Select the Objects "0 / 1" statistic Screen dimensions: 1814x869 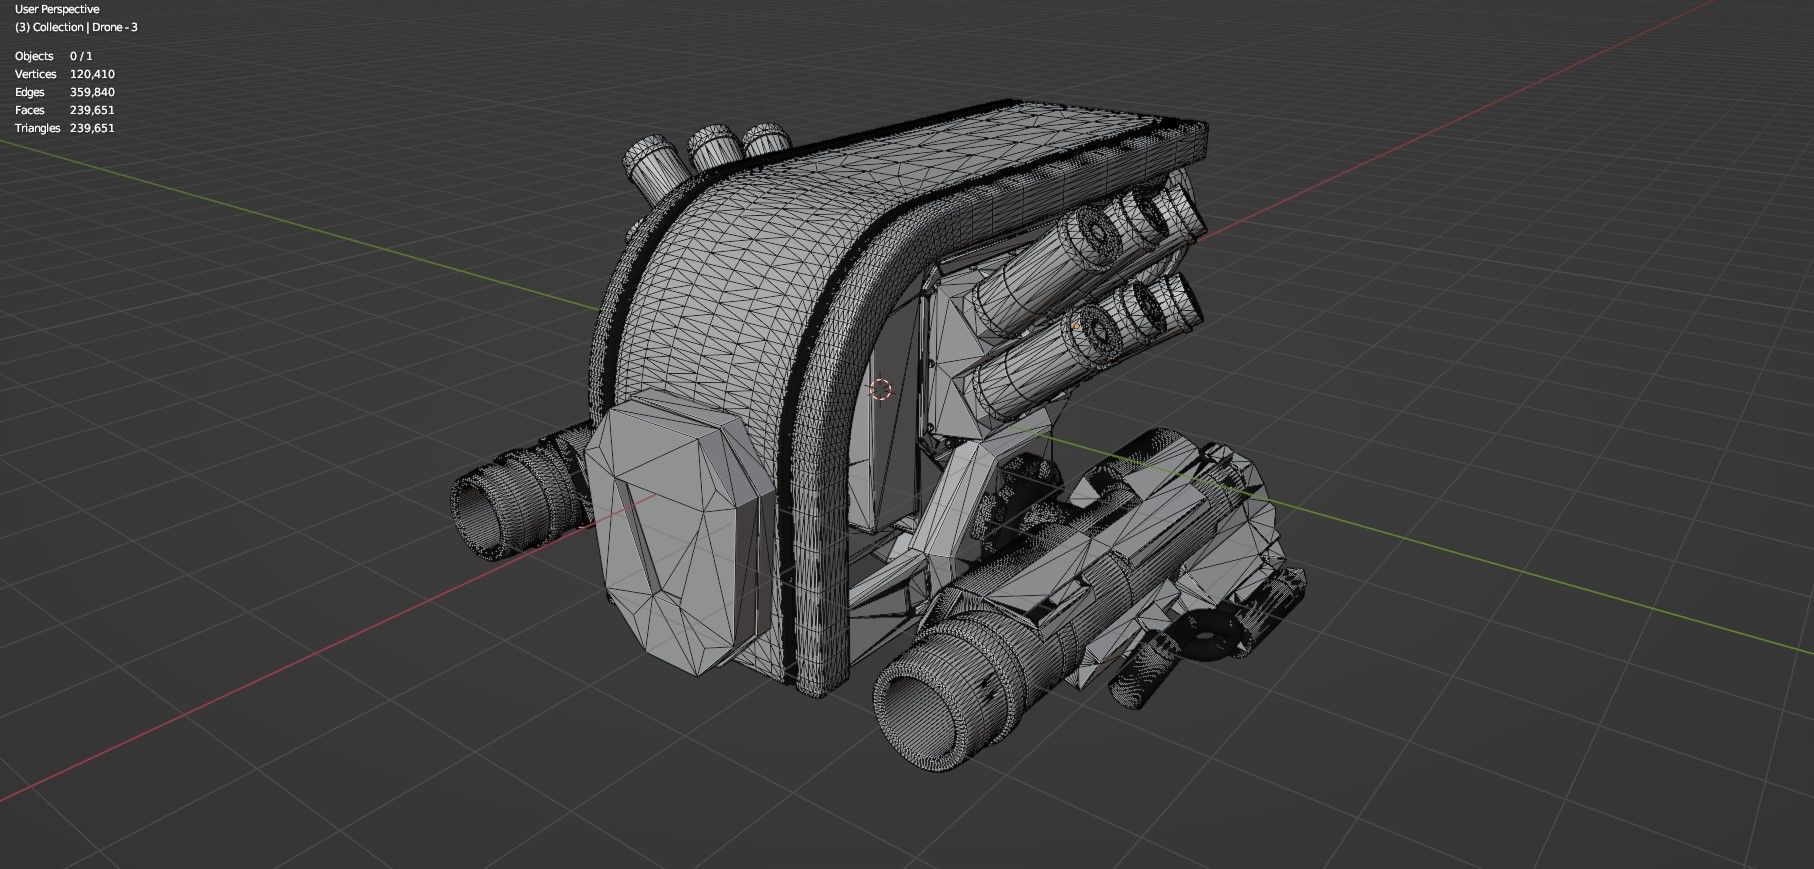(x=81, y=56)
